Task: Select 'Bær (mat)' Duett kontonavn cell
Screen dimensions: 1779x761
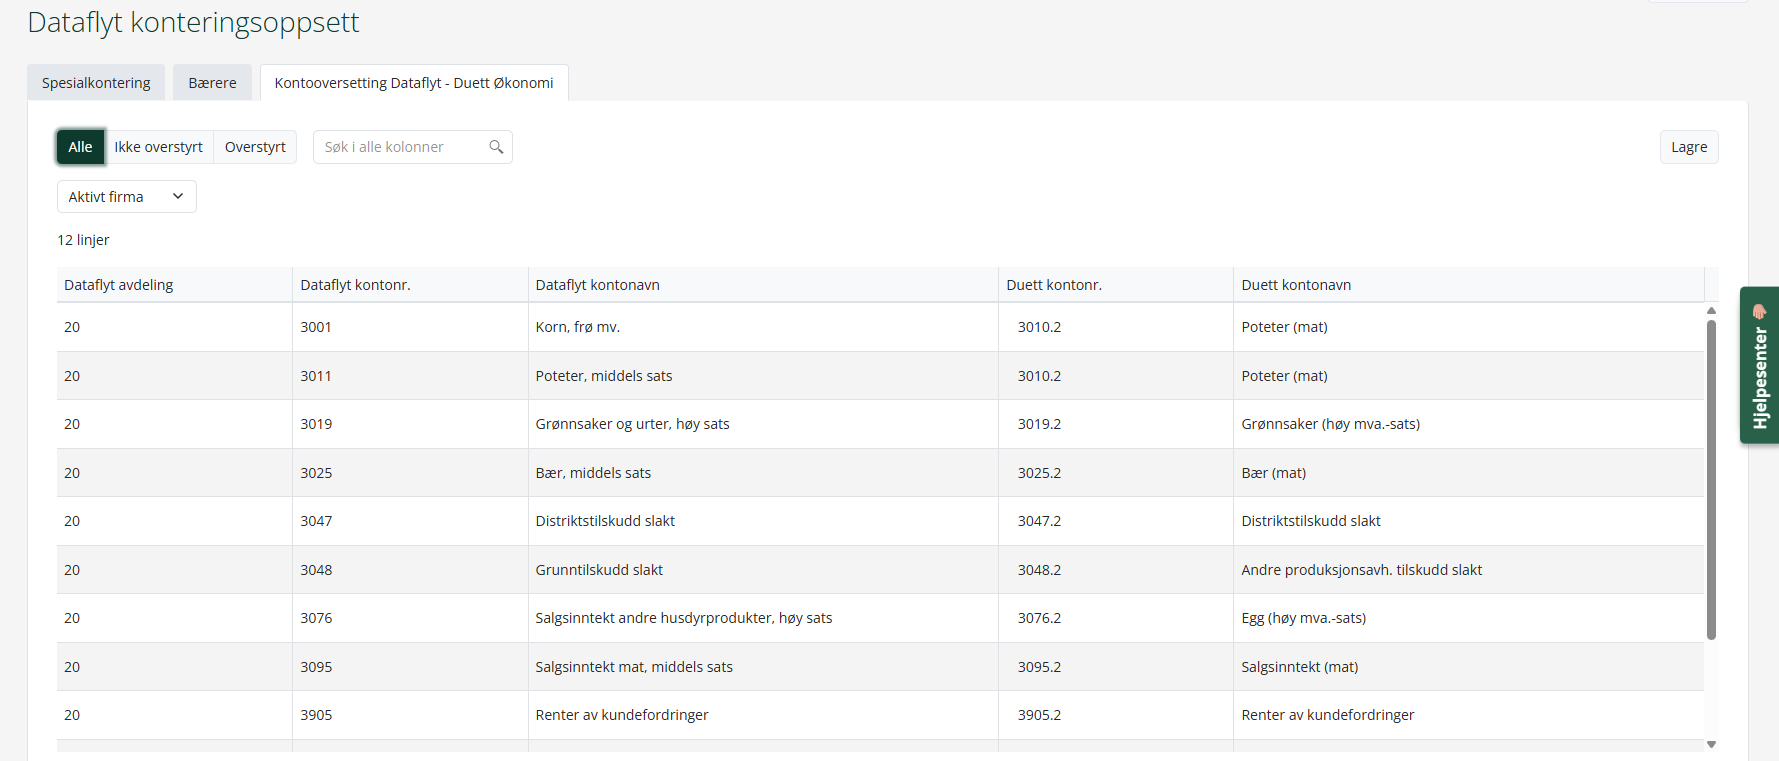Action: coord(1469,473)
